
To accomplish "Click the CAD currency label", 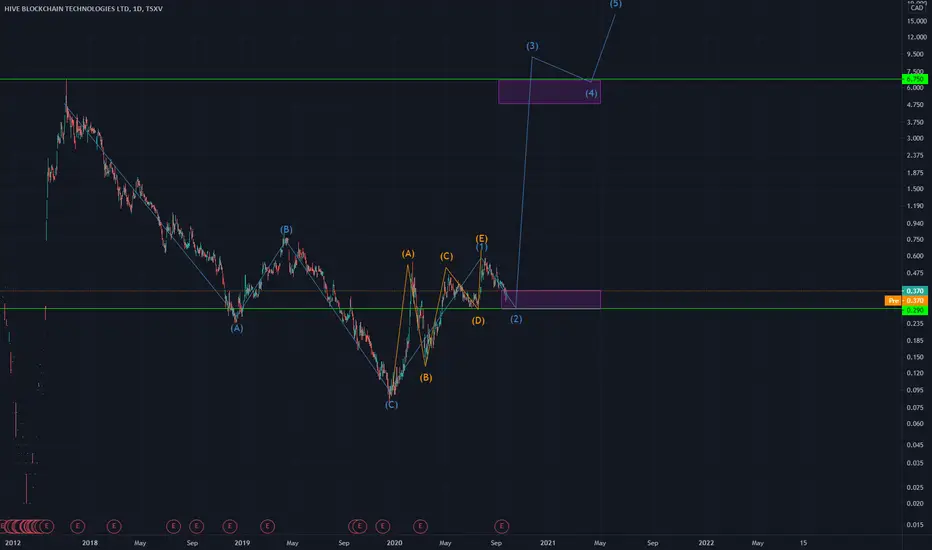I will click(917, 8).
